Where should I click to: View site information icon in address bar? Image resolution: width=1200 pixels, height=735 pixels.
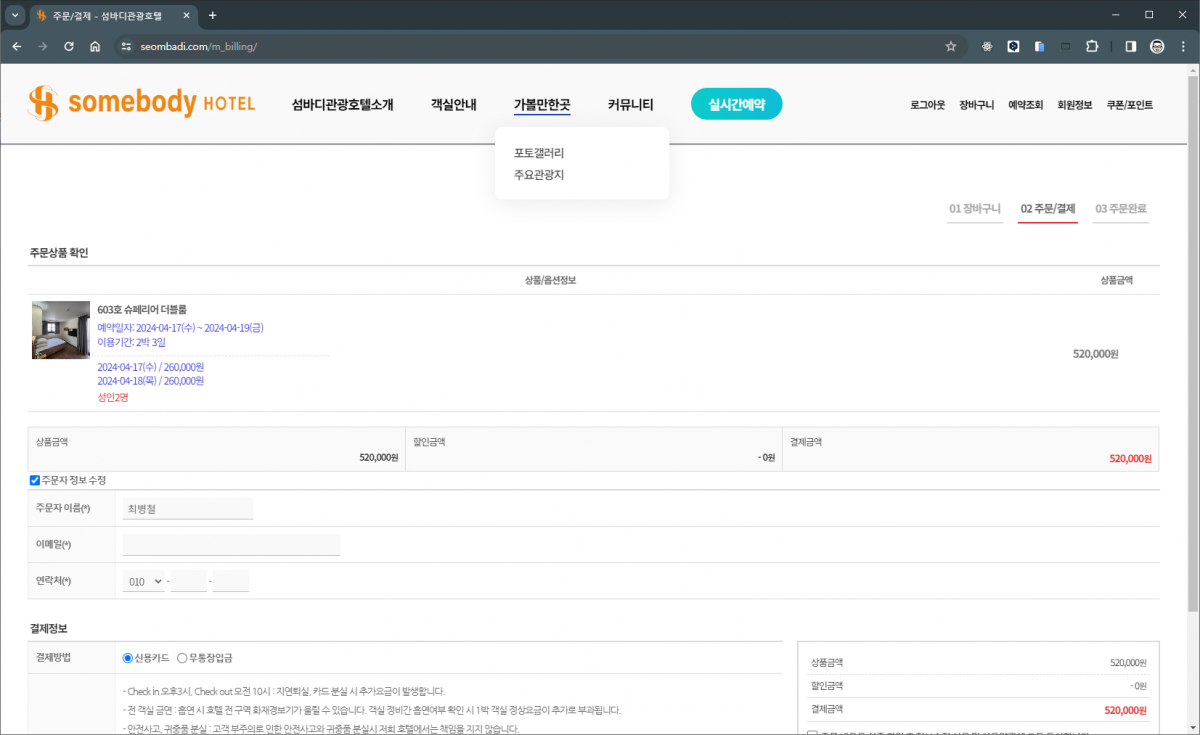coord(126,46)
